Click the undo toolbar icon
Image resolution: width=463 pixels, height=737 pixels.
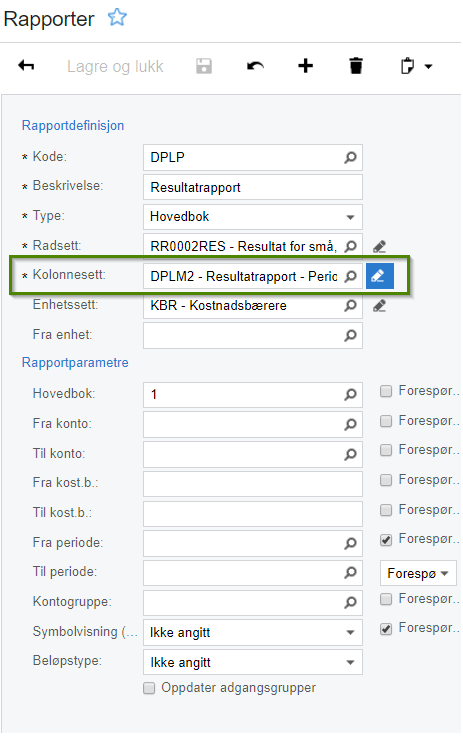click(x=255, y=66)
